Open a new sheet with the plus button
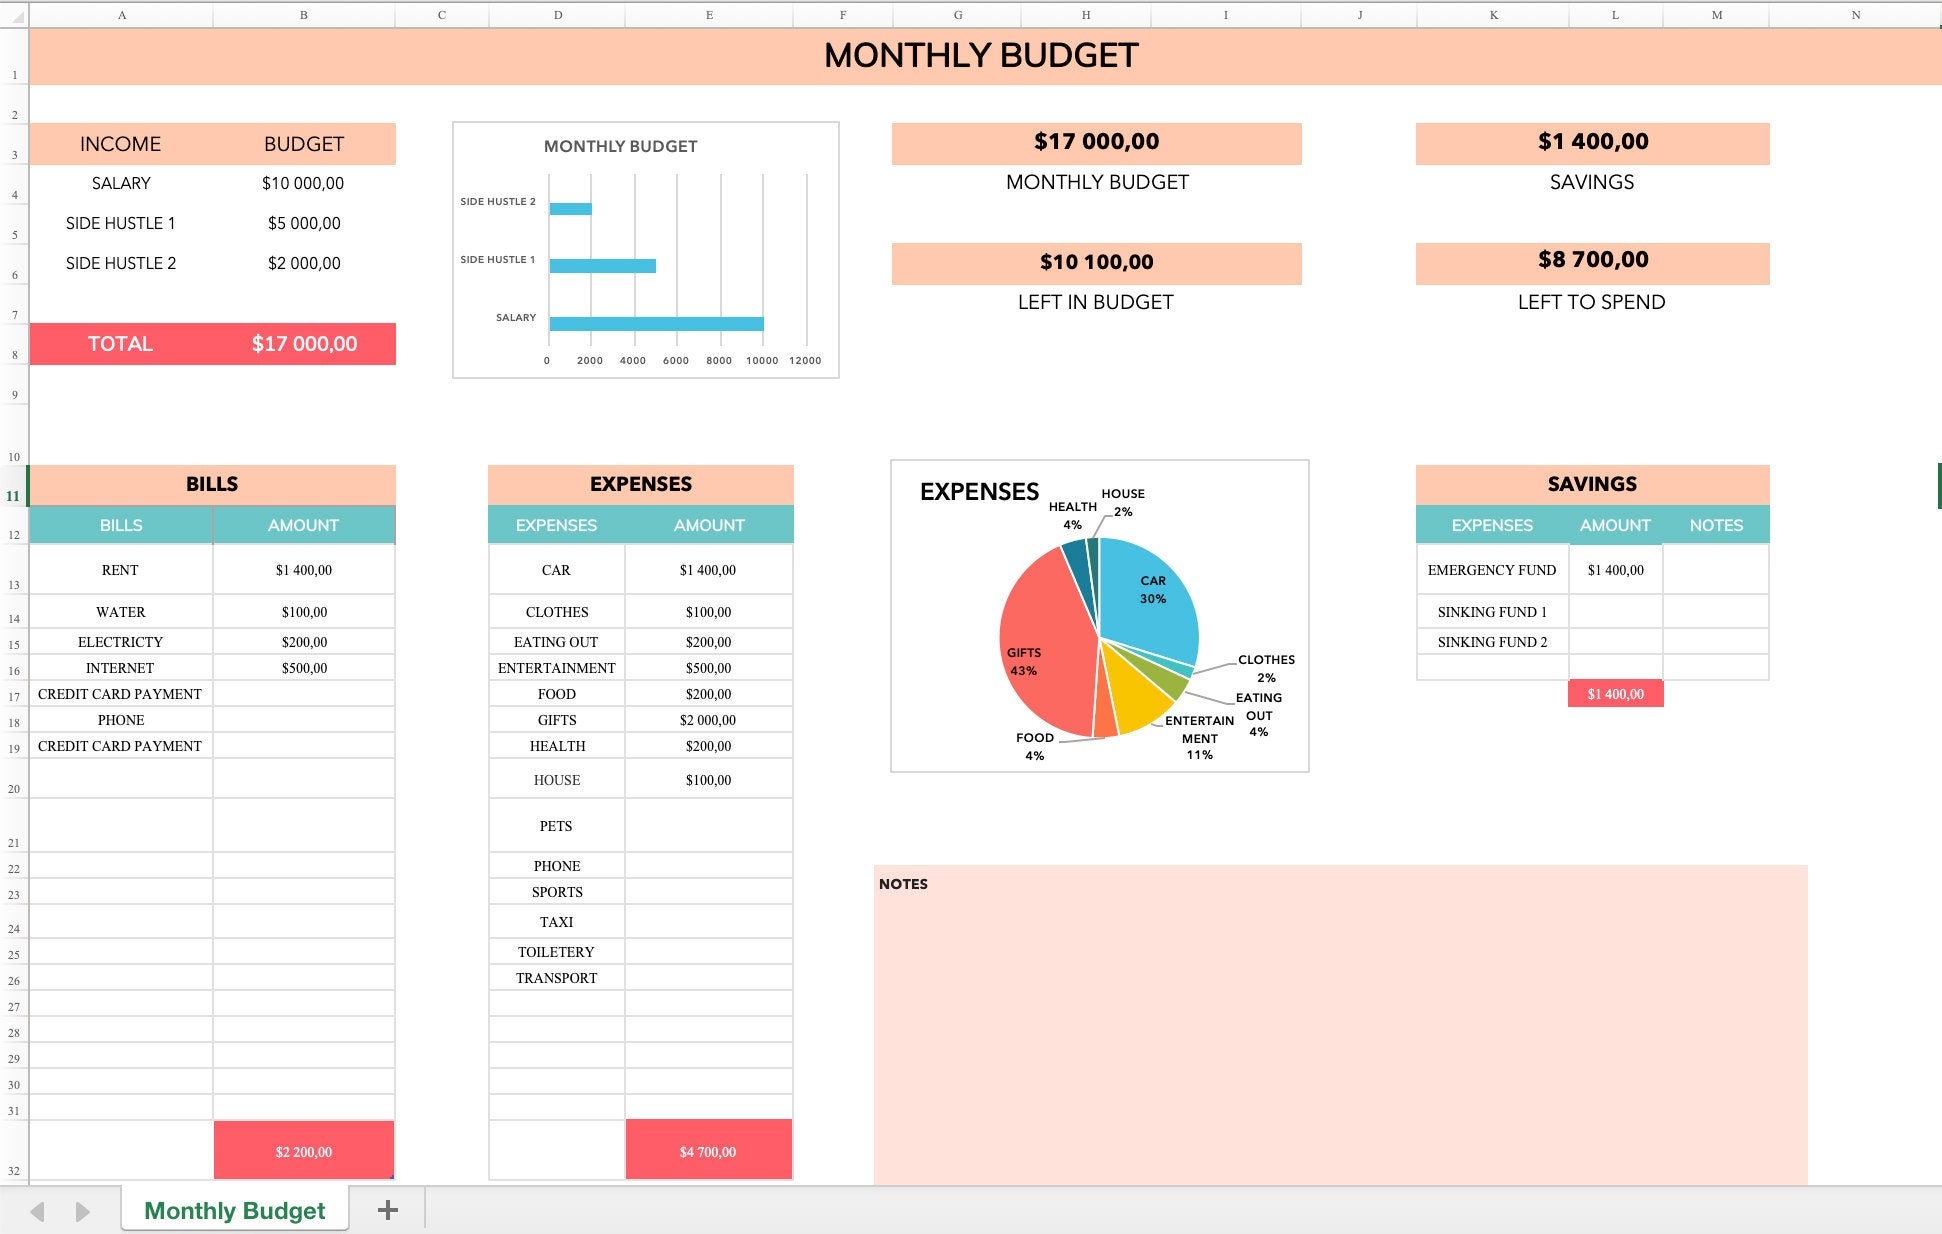 point(388,1209)
